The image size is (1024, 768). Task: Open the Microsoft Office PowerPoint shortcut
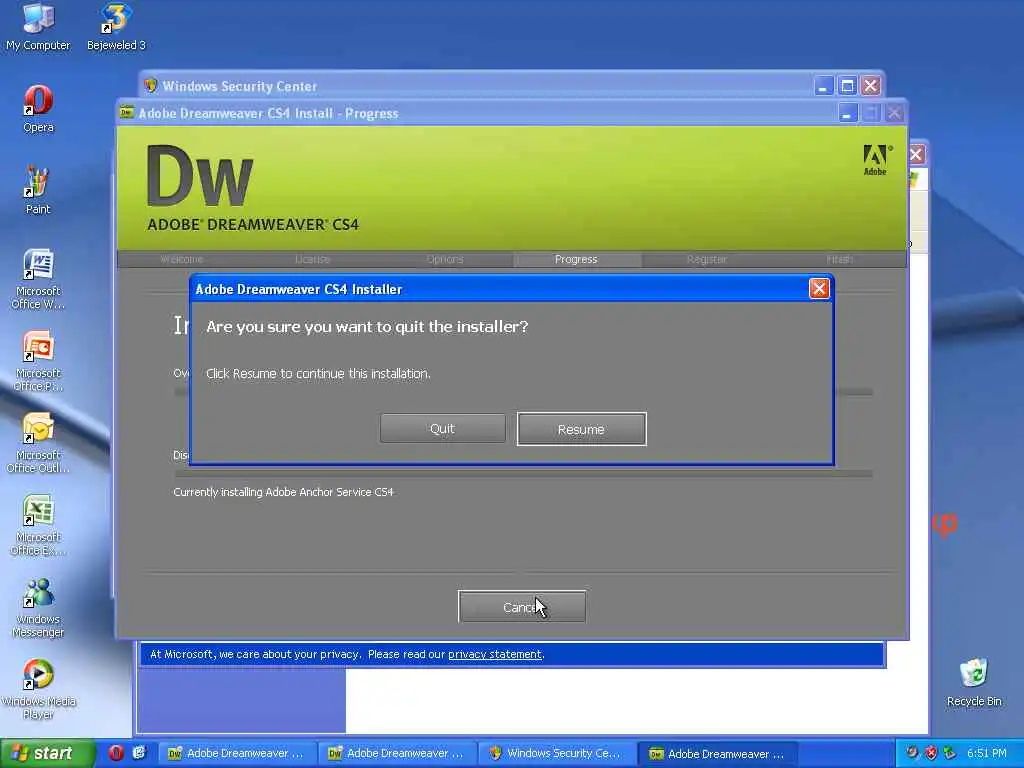point(38,361)
